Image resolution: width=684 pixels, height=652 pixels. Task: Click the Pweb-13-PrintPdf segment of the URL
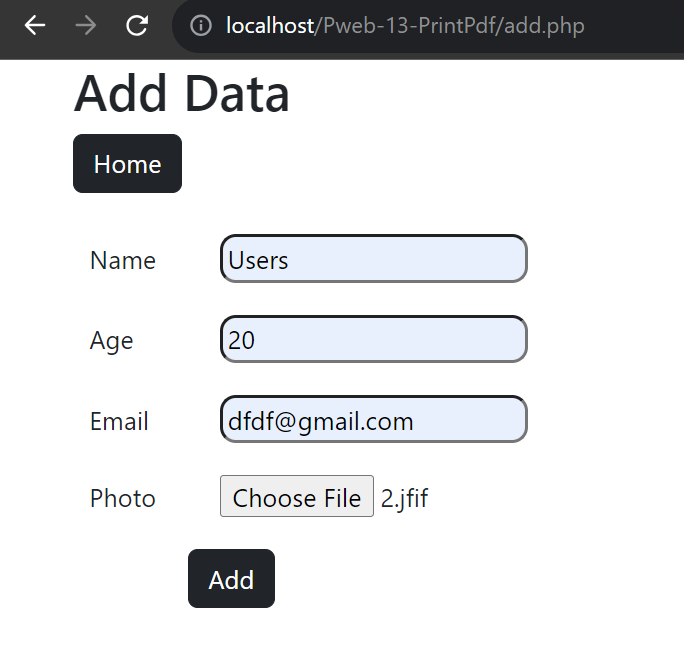point(410,25)
